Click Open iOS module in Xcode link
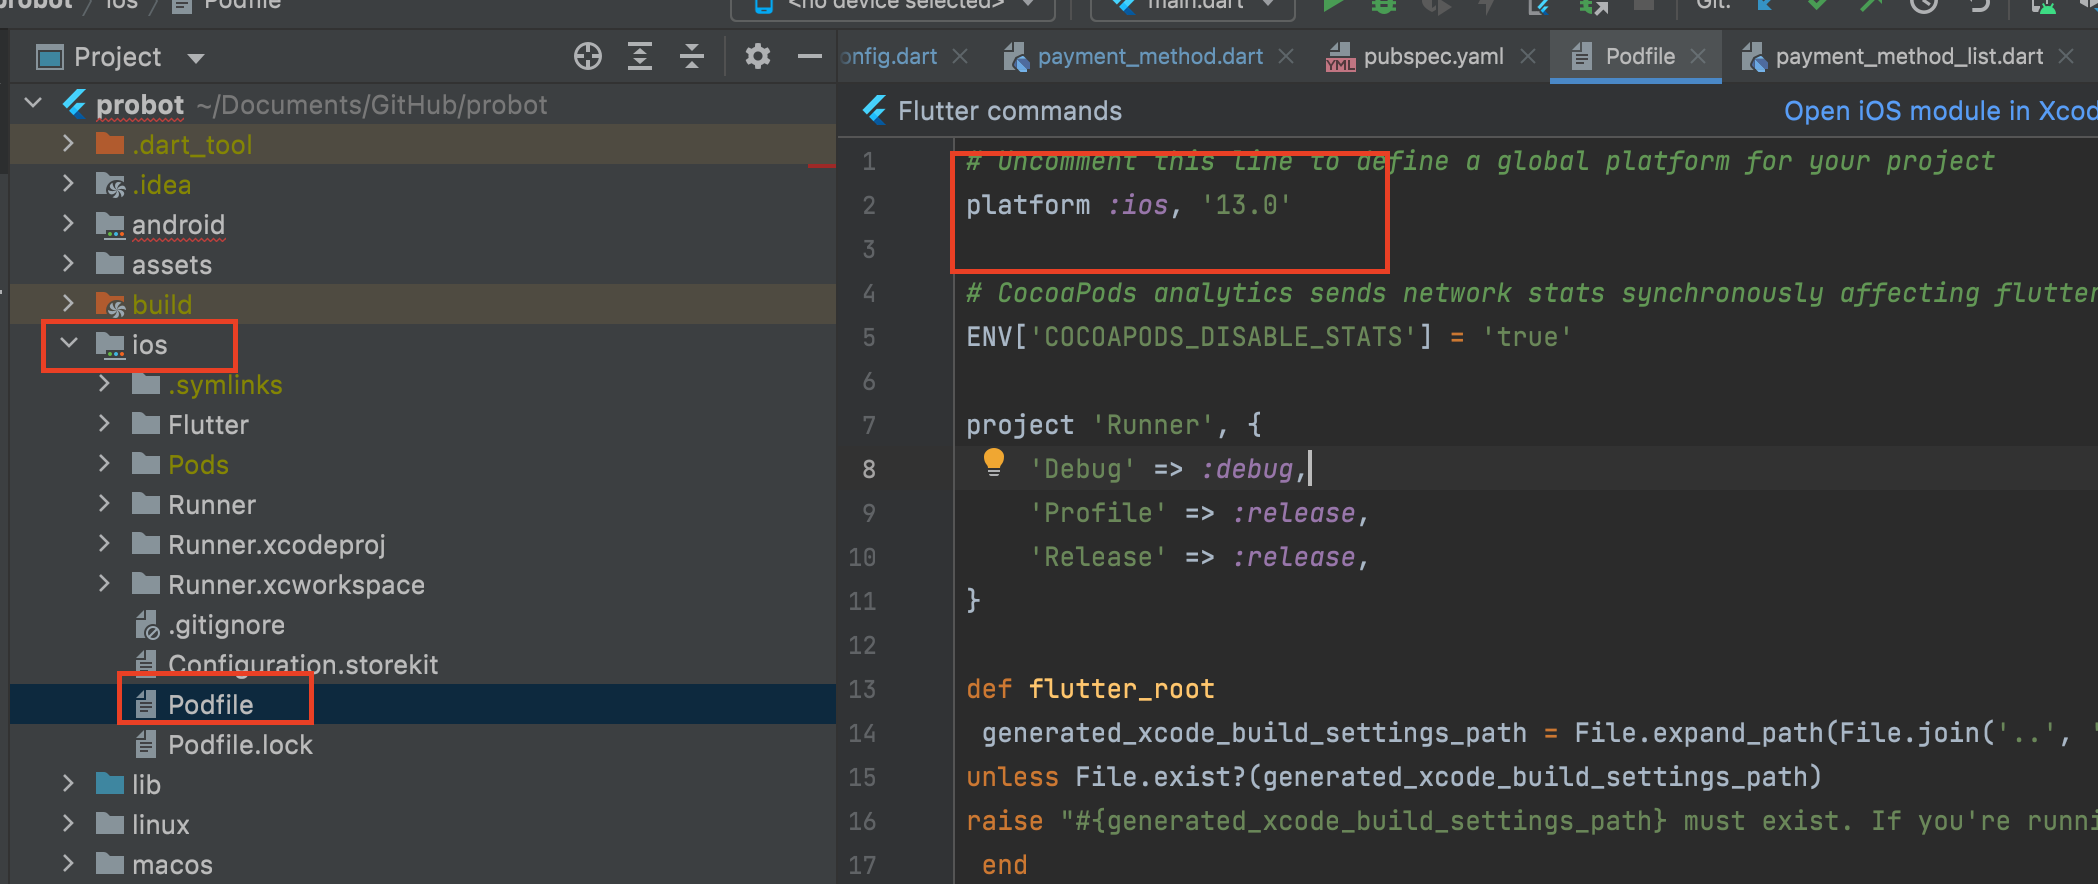Viewport: 2098px width, 884px height. pyautogui.click(x=1938, y=111)
